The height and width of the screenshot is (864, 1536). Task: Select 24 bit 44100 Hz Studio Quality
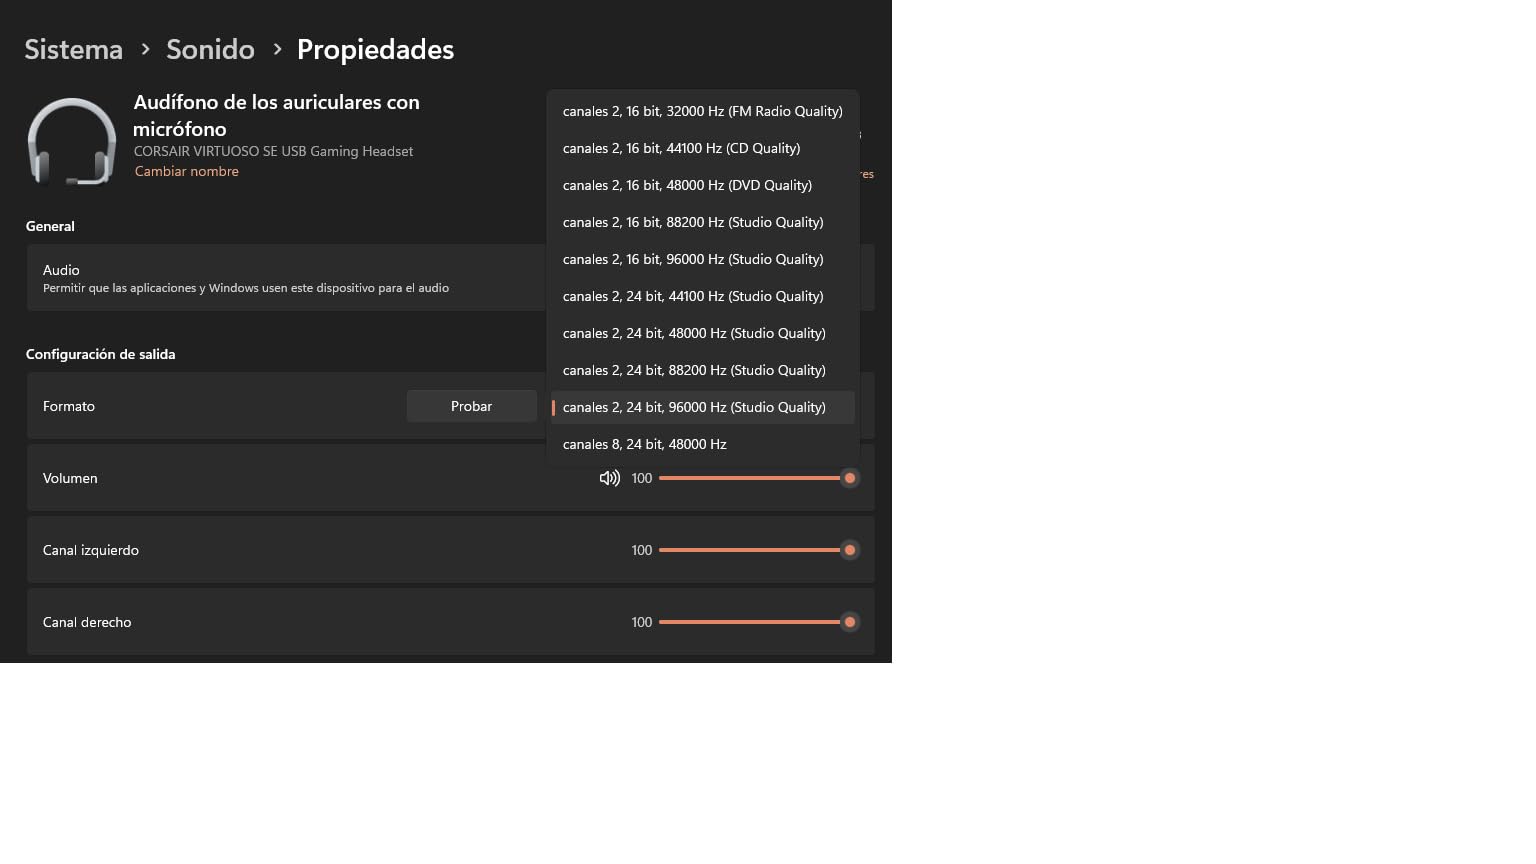point(703,296)
